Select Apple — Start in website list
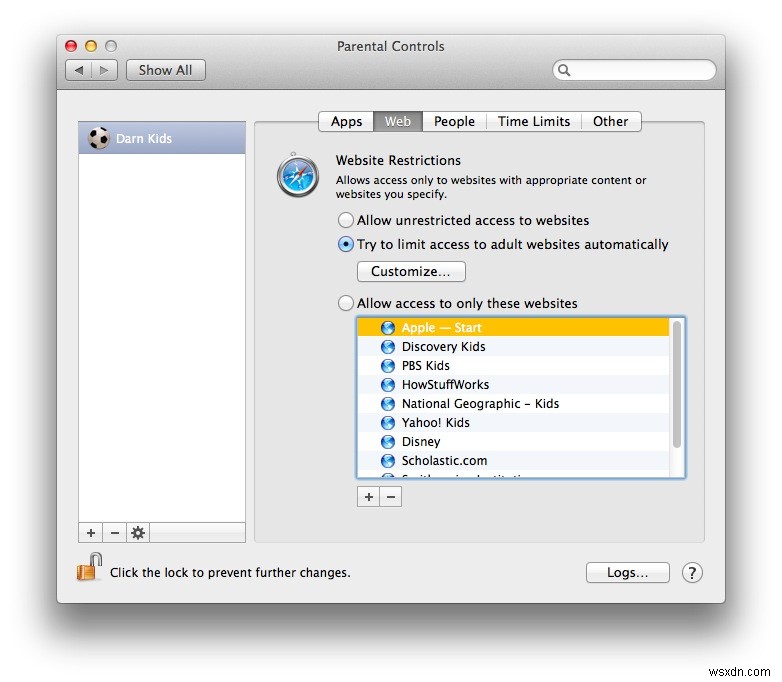Screen dimensions: 782x682 [513, 327]
